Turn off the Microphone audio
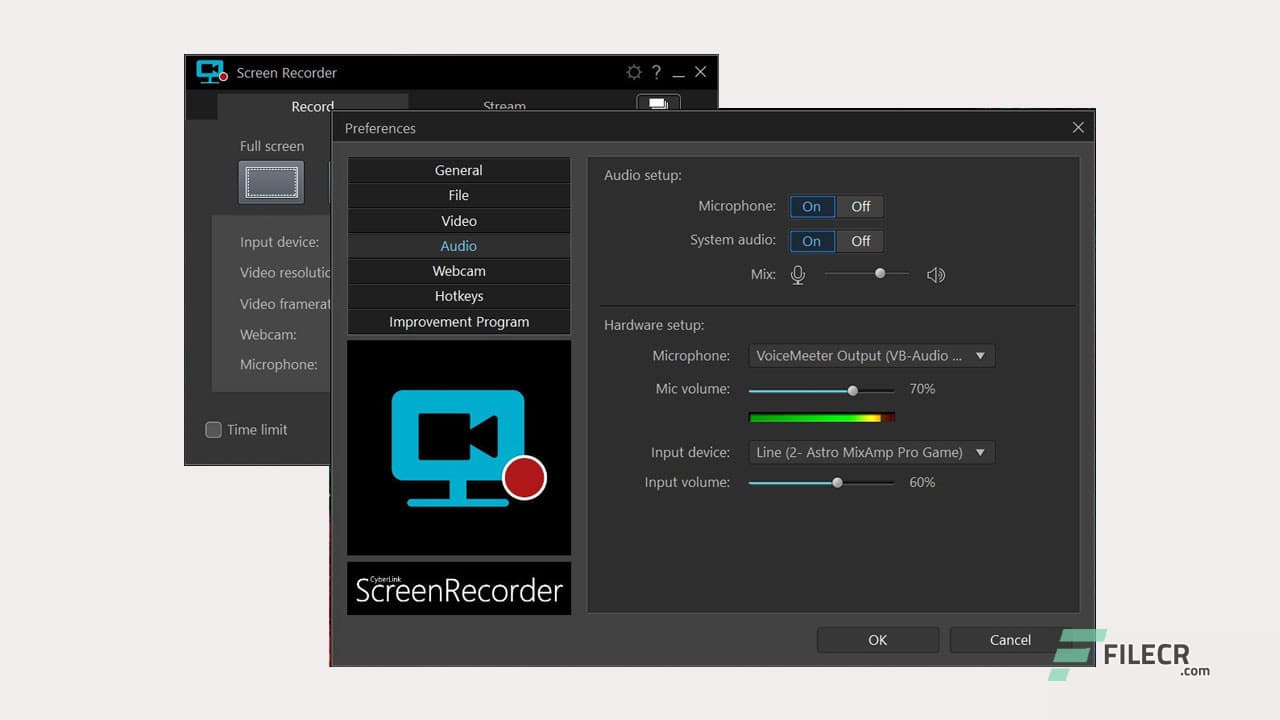The width and height of the screenshot is (1280, 720). [862, 206]
